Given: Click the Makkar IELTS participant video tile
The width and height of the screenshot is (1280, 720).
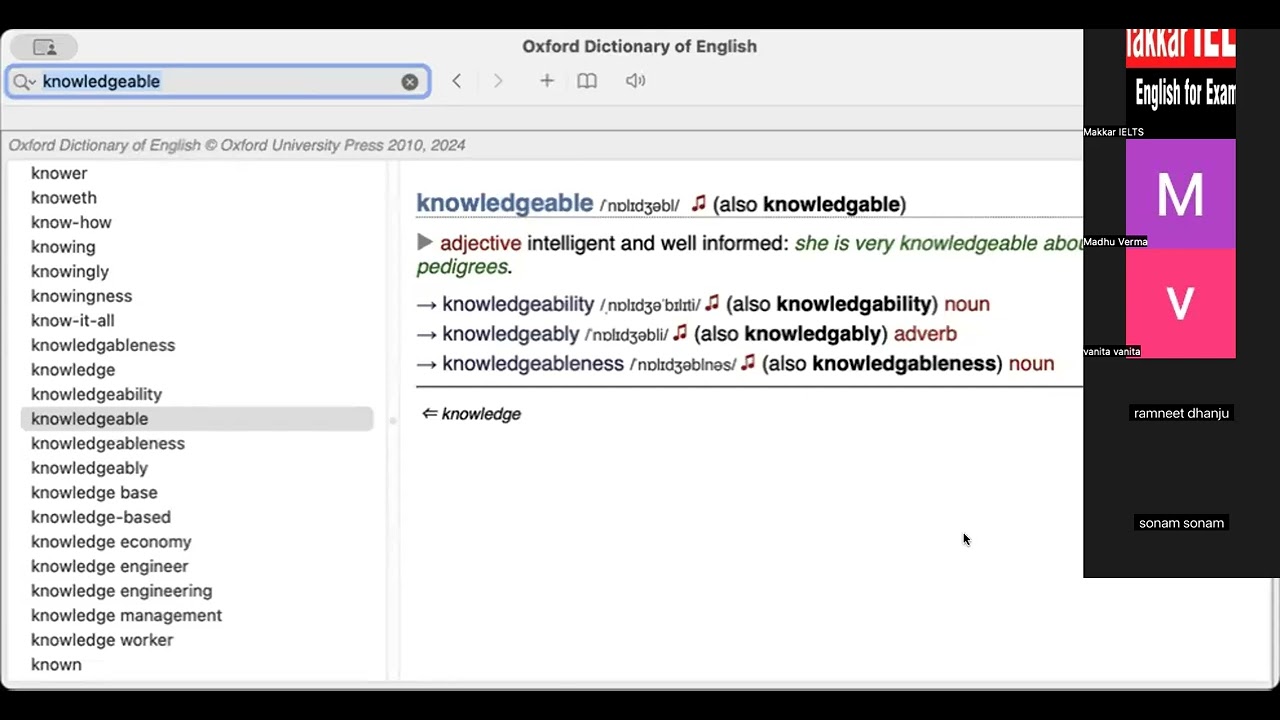Looking at the screenshot, I should pyautogui.click(x=1181, y=84).
